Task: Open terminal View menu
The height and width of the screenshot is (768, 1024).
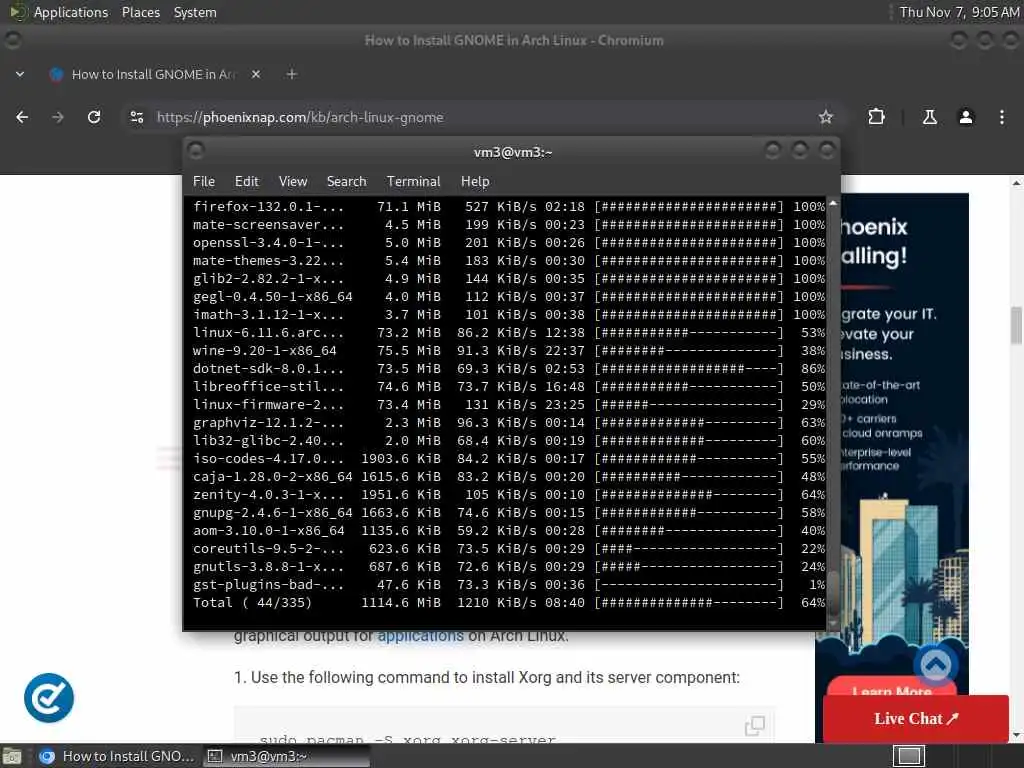Action: 293,182
